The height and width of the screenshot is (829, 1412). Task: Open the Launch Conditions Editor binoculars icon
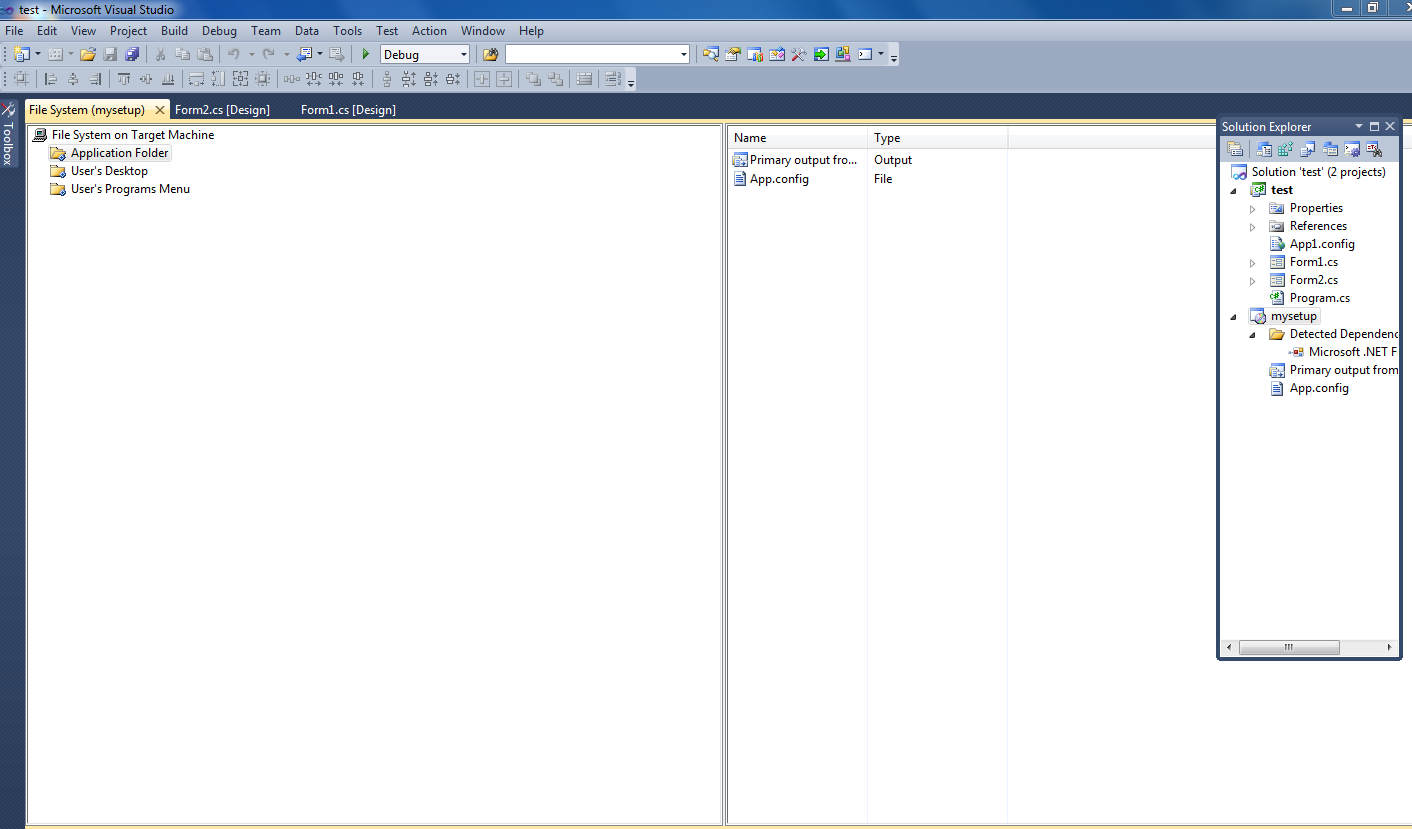(x=1373, y=148)
